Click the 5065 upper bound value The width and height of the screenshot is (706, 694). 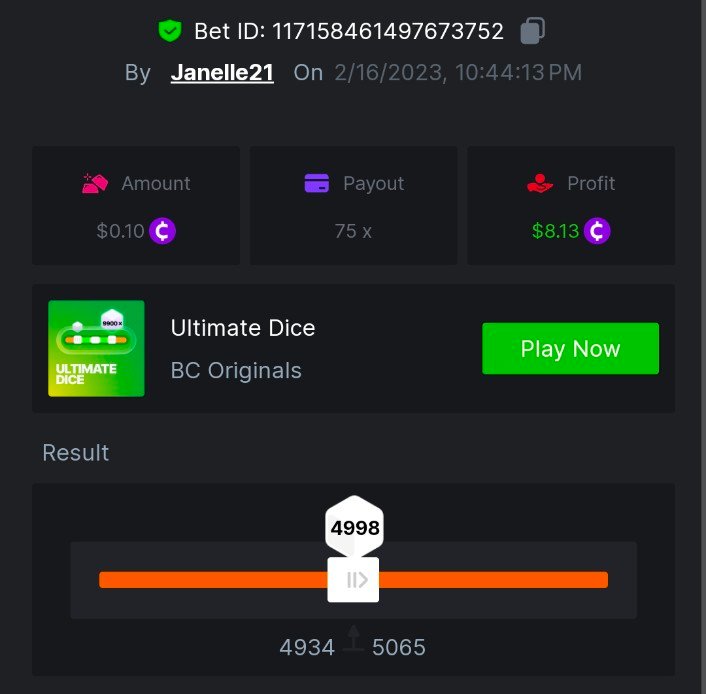[399, 648]
